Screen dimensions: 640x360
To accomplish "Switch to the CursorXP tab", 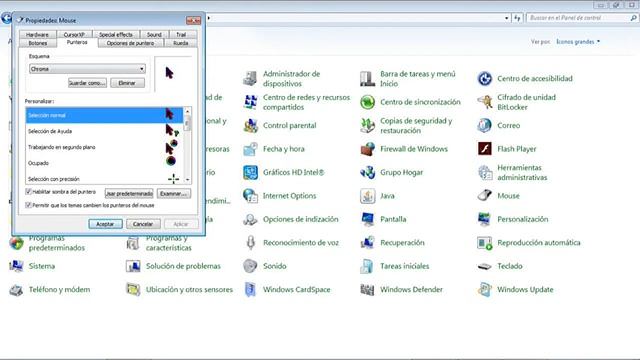I will click(x=74, y=35).
